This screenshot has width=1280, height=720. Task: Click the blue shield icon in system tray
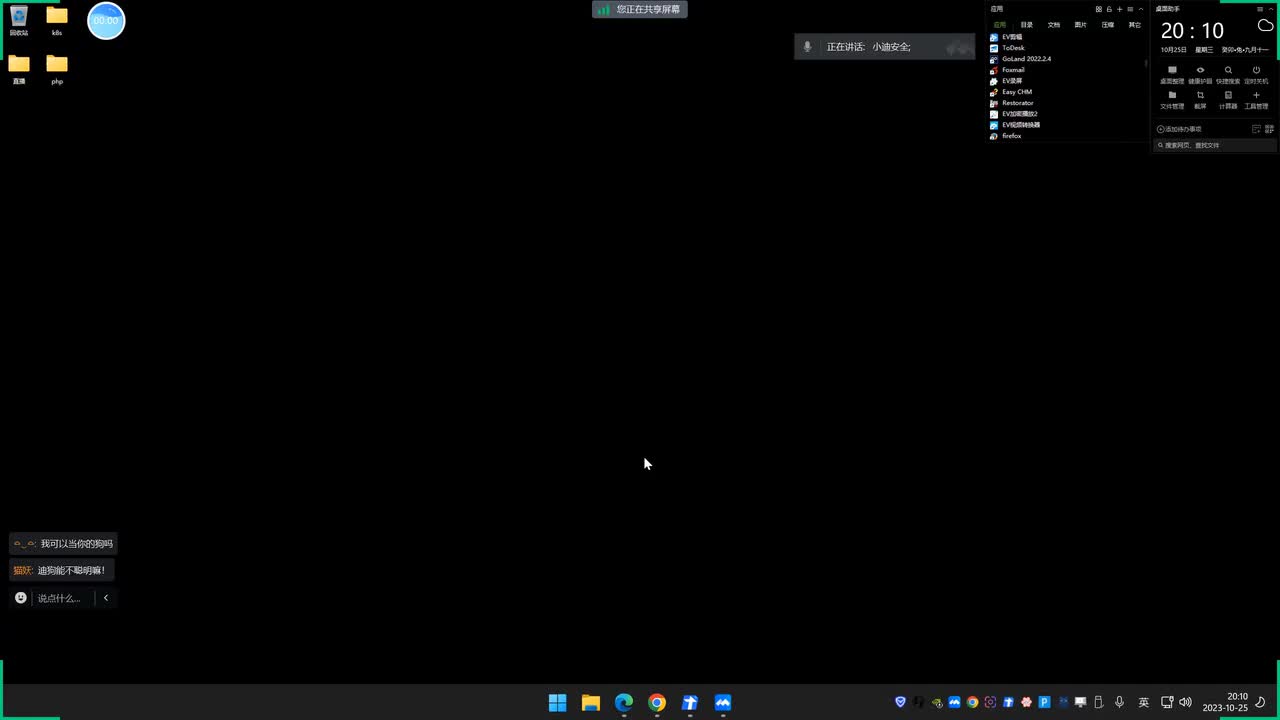pyautogui.click(x=900, y=703)
